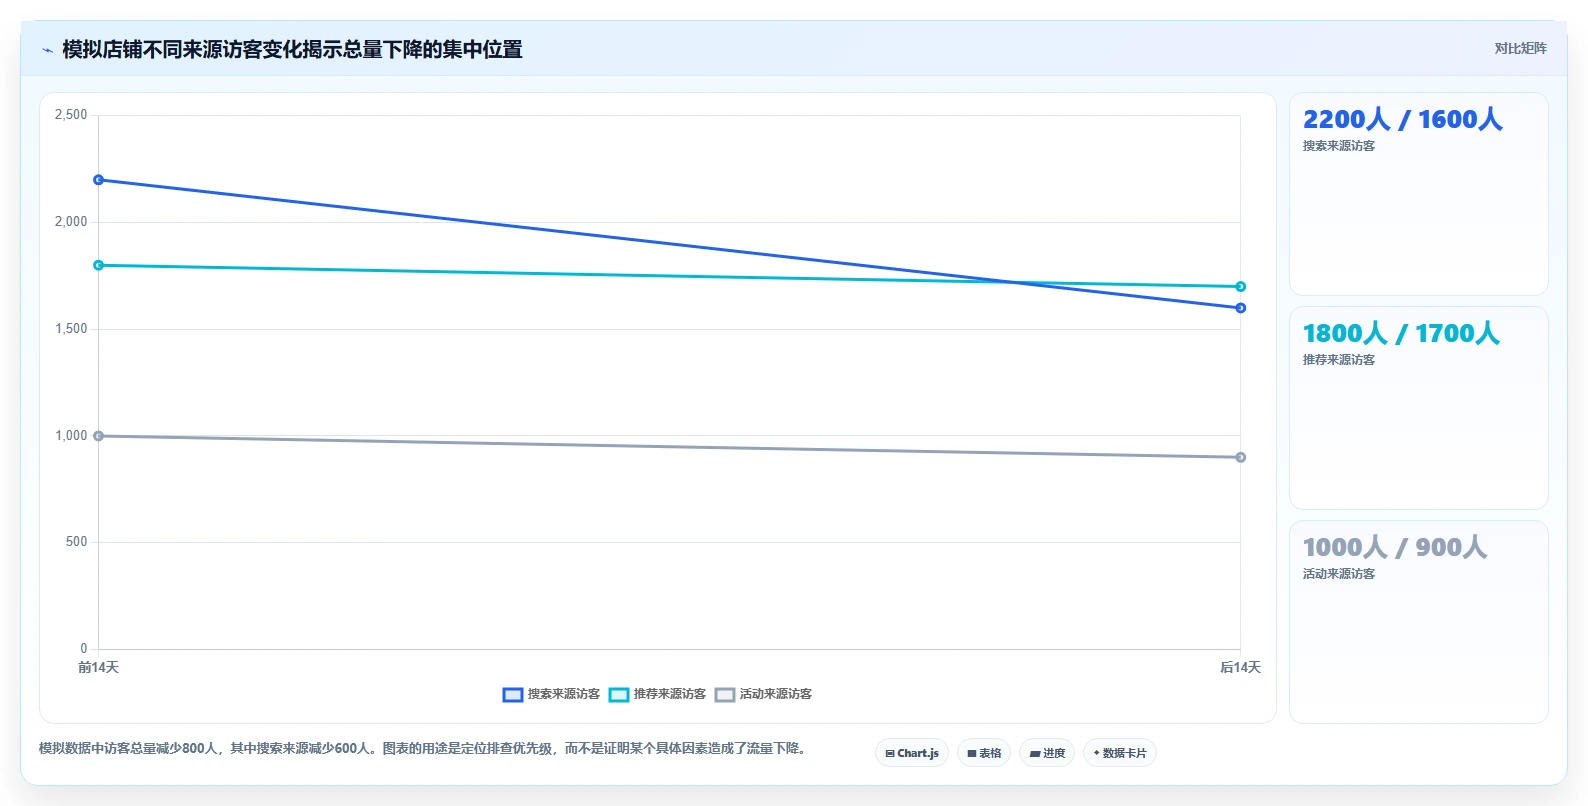Click the 进度 tag
This screenshot has width=1588, height=806.
pyautogui.click(x=1047, y=753)
